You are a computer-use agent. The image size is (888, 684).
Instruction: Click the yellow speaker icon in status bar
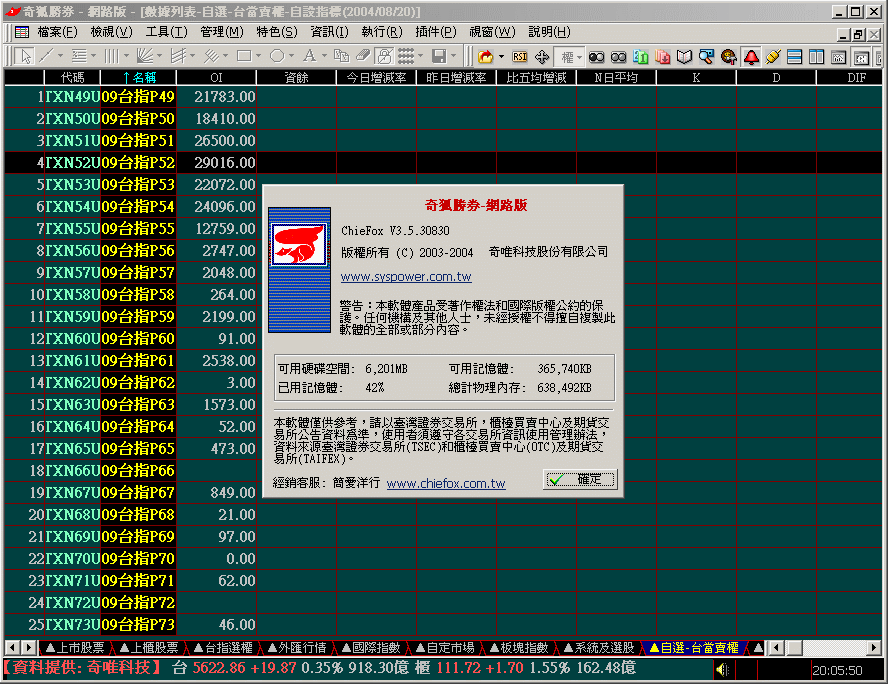pos(721,667)
